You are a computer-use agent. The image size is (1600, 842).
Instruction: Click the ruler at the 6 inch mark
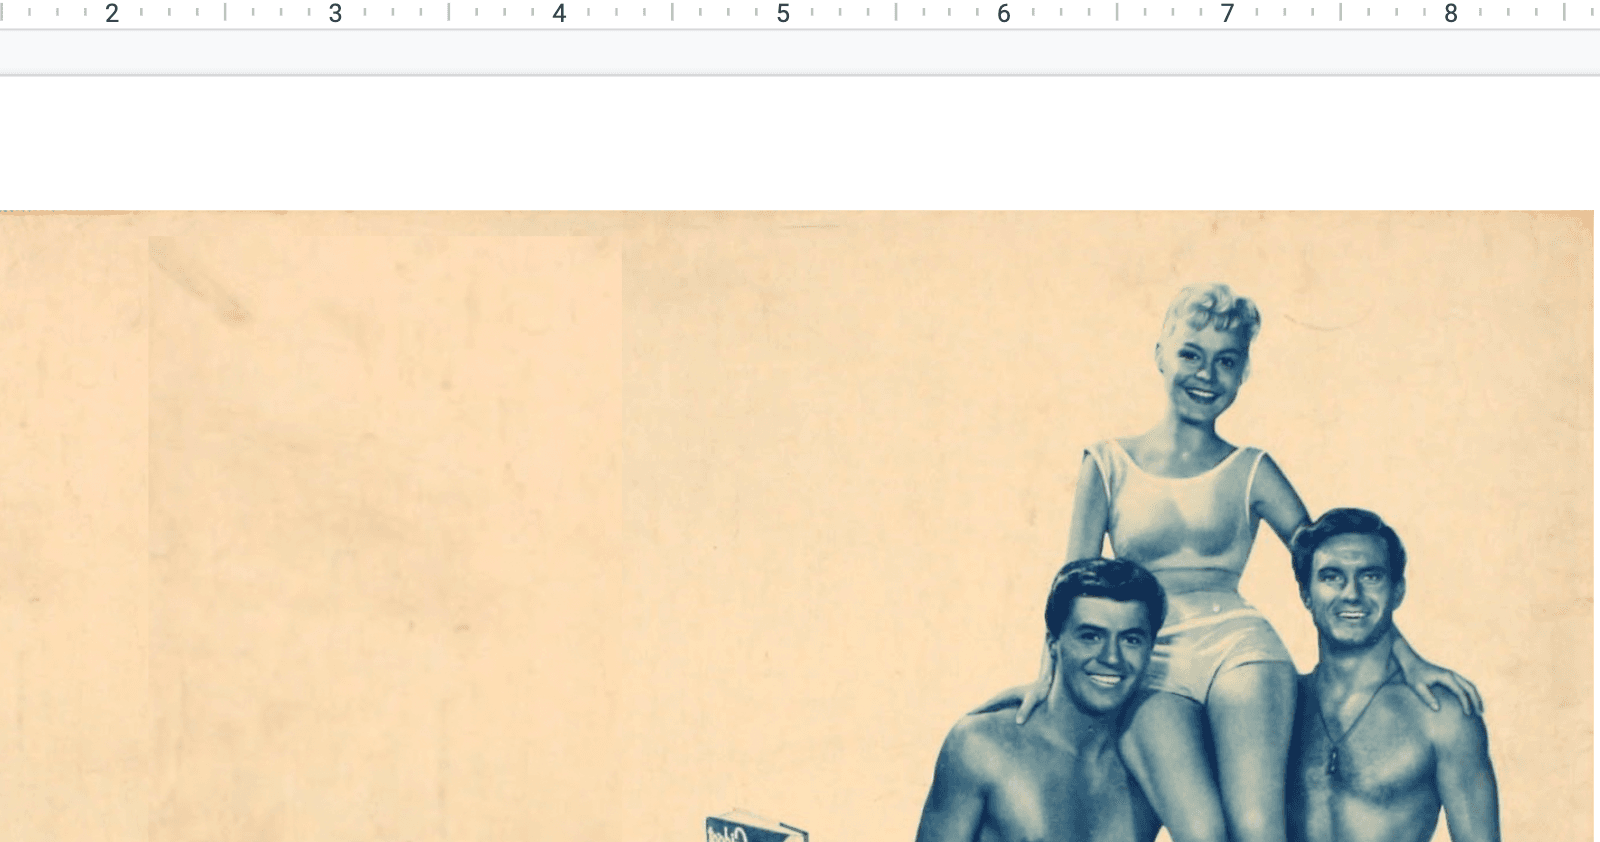point(1004,13)
